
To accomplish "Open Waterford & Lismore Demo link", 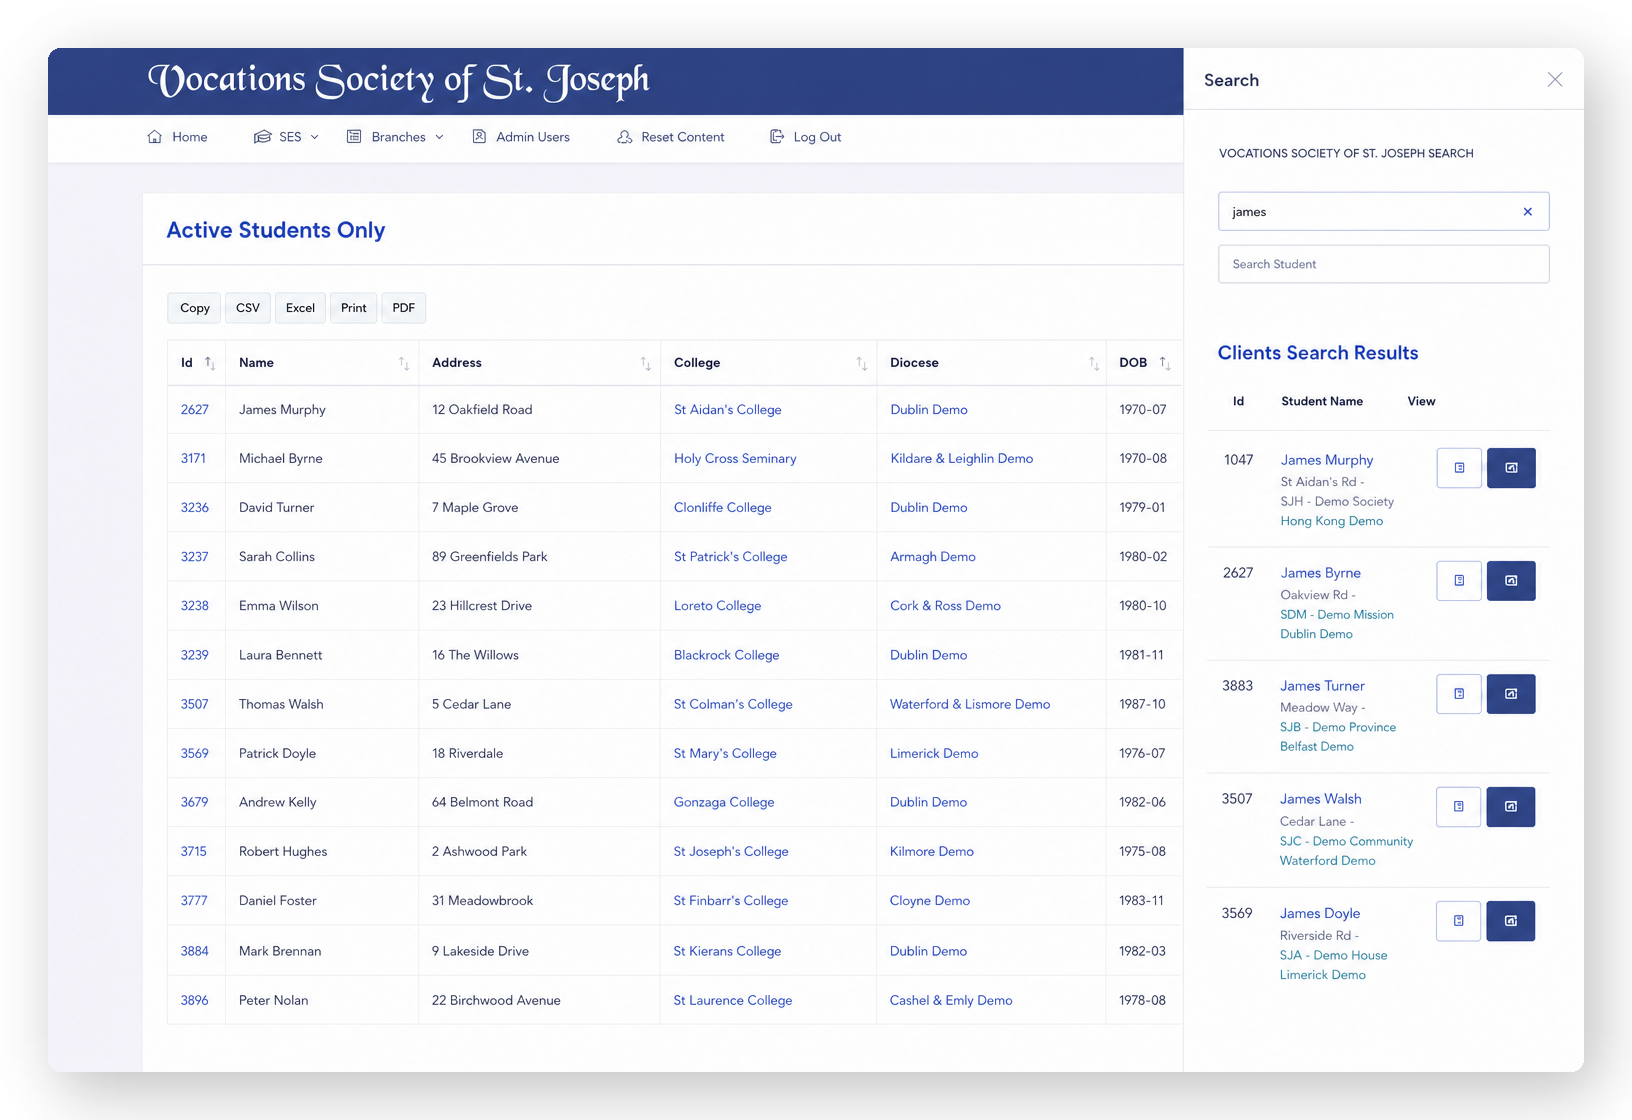I will coord(970,705).
